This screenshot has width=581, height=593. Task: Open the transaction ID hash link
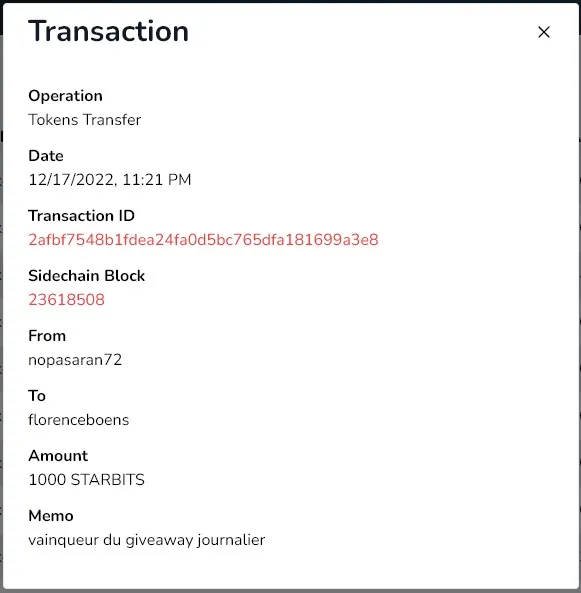click(x=203, y=240)
